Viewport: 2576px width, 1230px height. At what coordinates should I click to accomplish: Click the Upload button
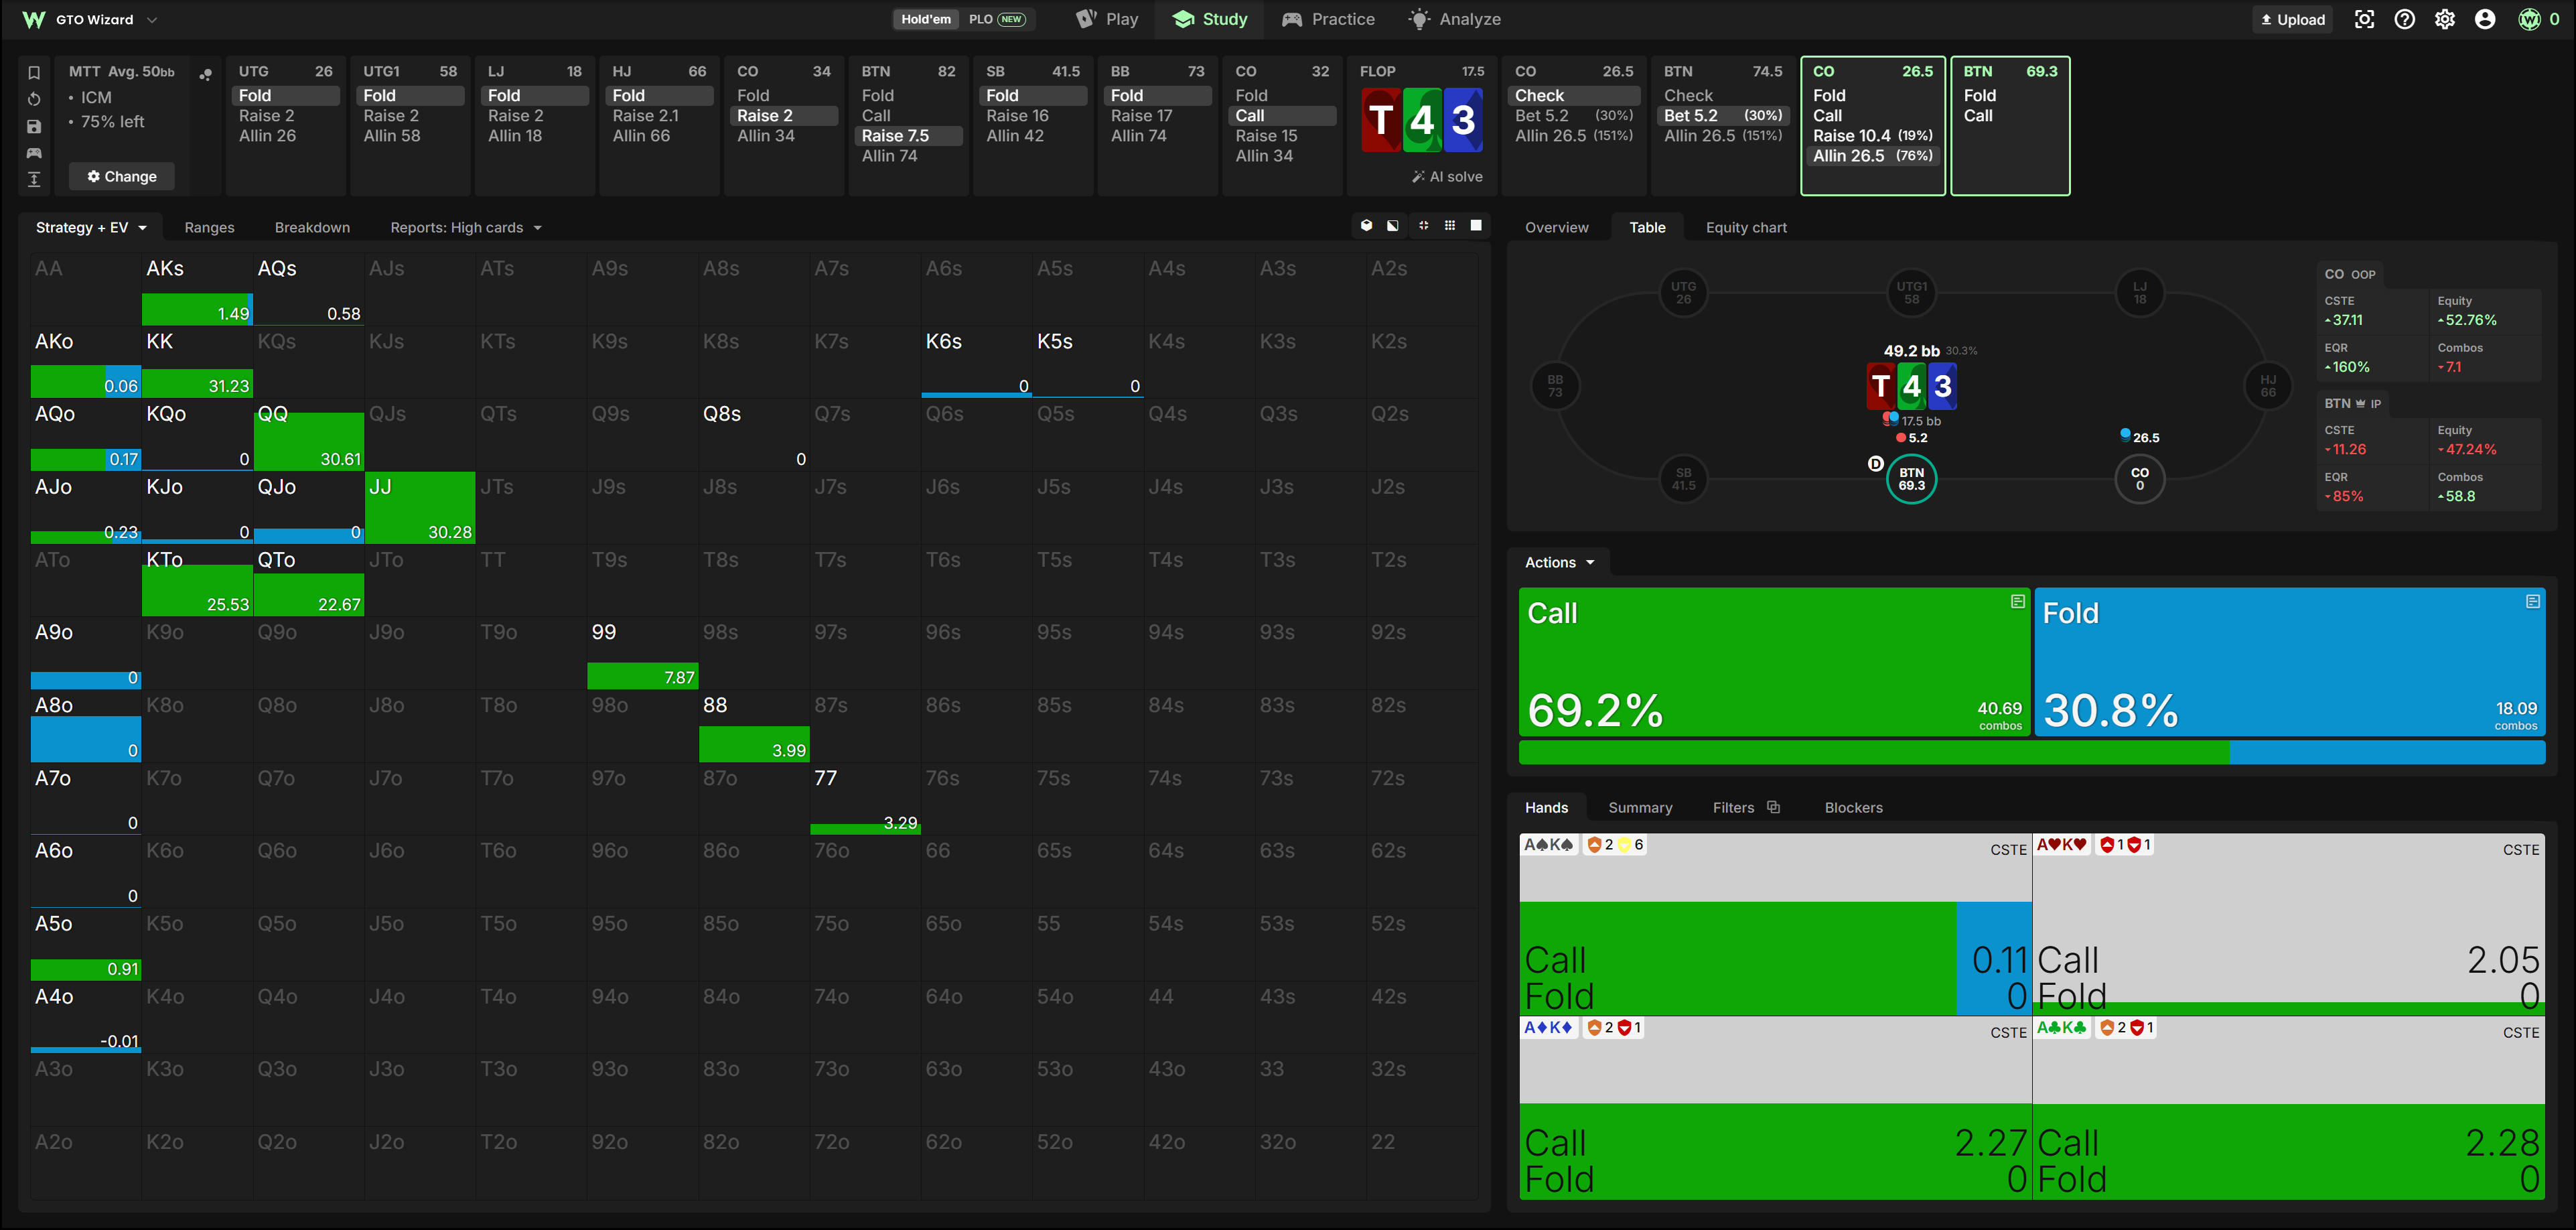(x=2293, y=20)
